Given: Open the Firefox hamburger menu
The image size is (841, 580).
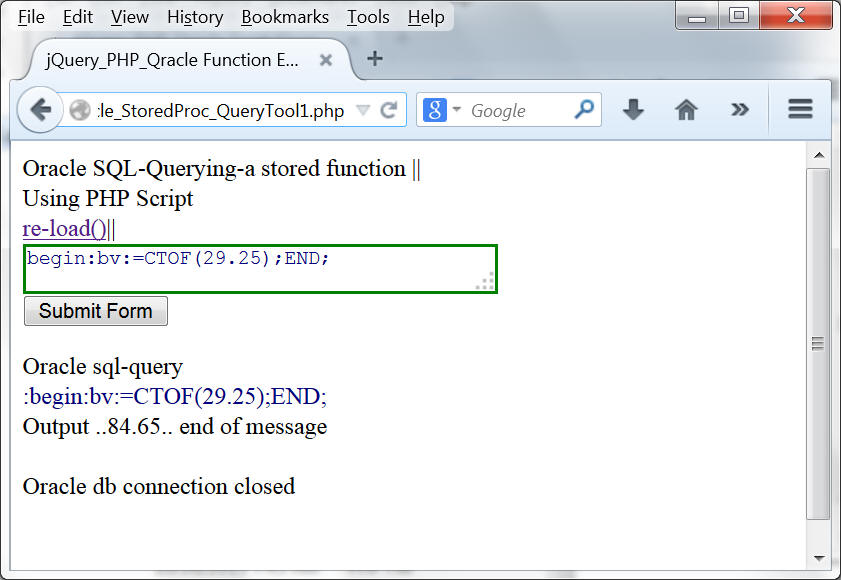Looking at the screenshot, I should point(800,109).
